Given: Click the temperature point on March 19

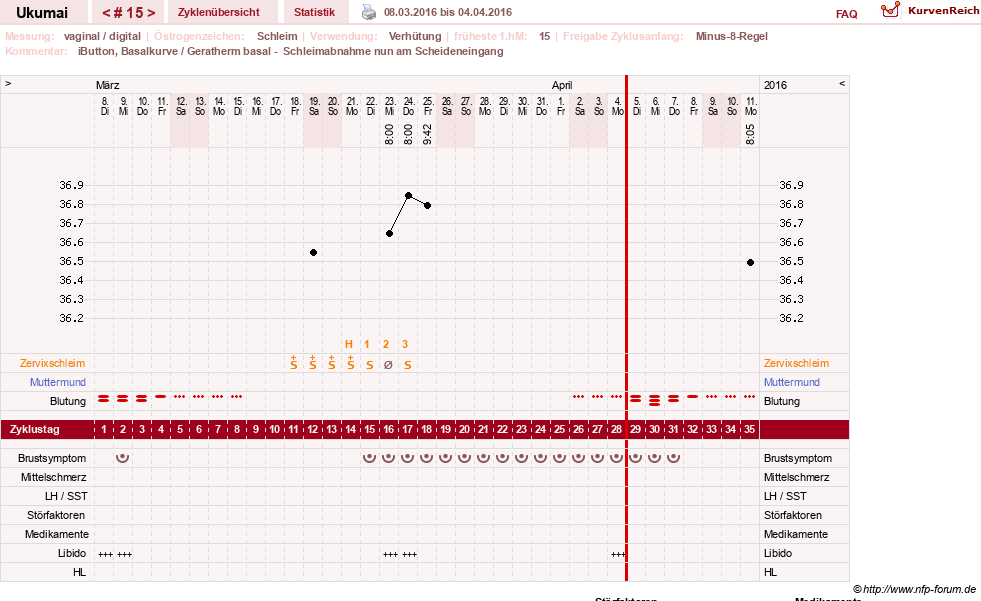Looking at the screenshot, I should coord(313,253).
